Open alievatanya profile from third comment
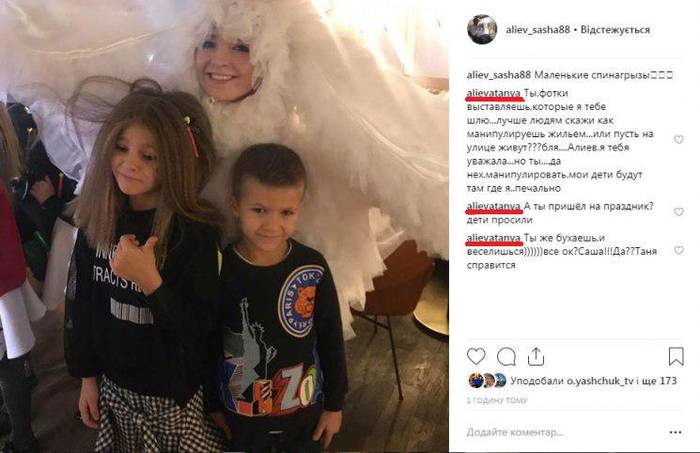This screenshot has width=700, height=453. pos(494,238)
